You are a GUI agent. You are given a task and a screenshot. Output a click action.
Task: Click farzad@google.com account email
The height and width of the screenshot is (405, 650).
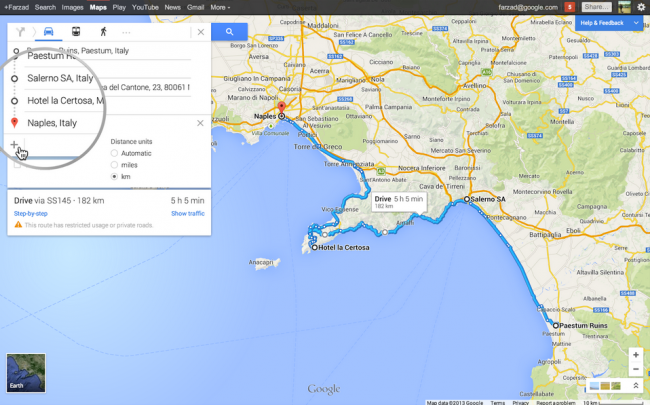(x=528, y=7)
